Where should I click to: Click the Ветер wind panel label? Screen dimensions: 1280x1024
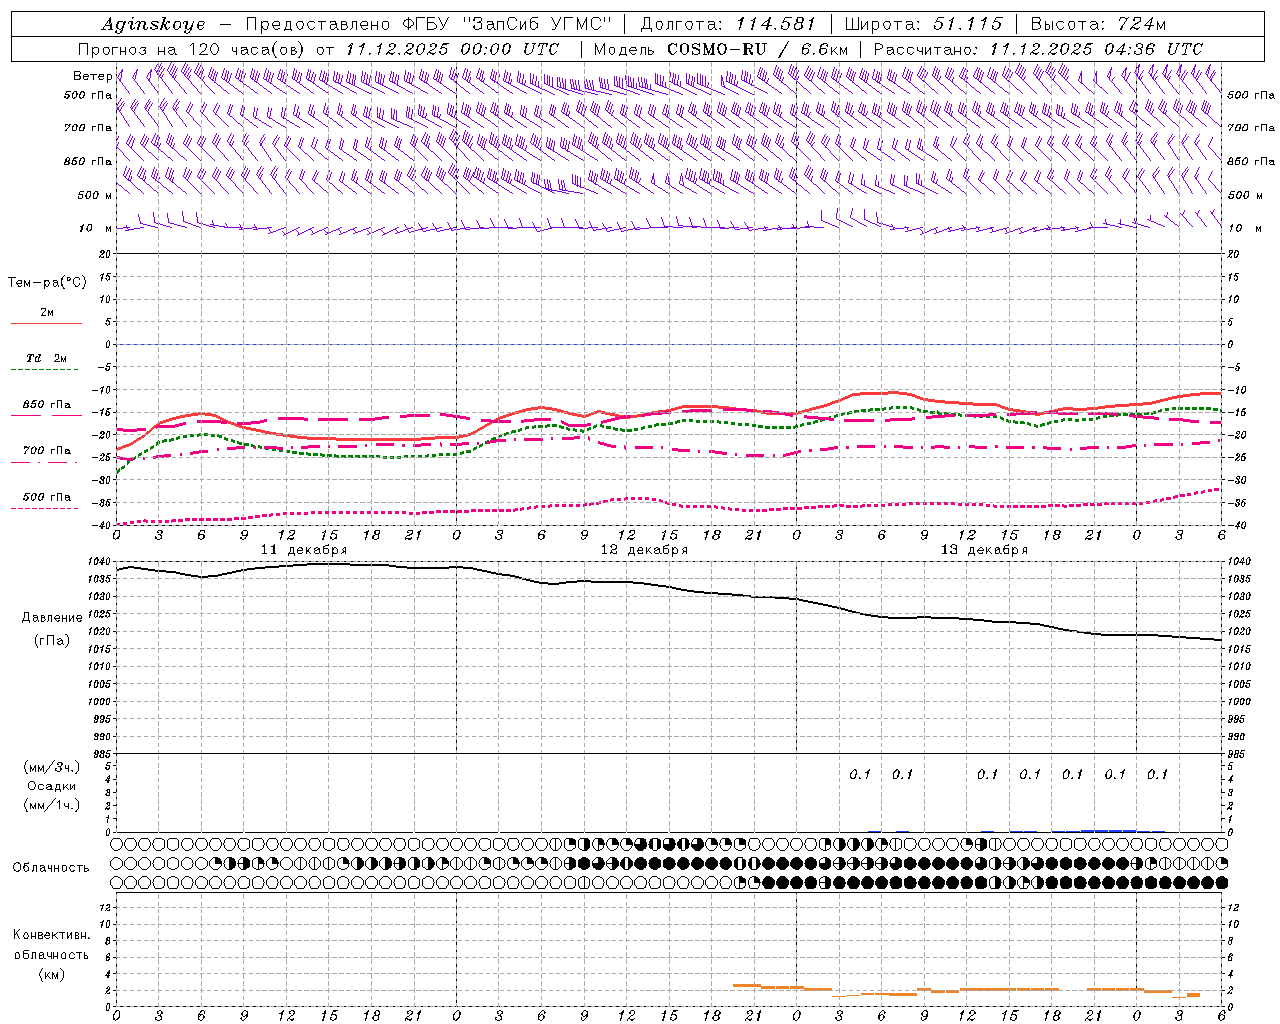[x=92, y=76]
